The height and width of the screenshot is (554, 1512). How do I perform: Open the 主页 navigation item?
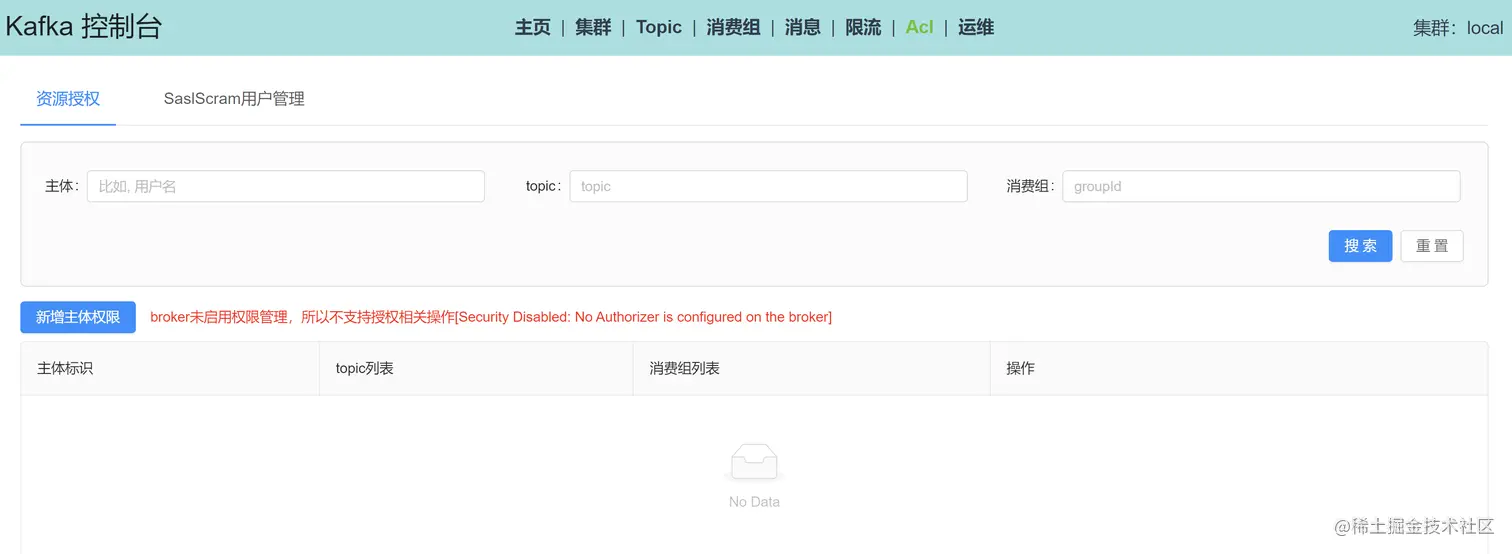pyautogui.click(x=533, y=27)
